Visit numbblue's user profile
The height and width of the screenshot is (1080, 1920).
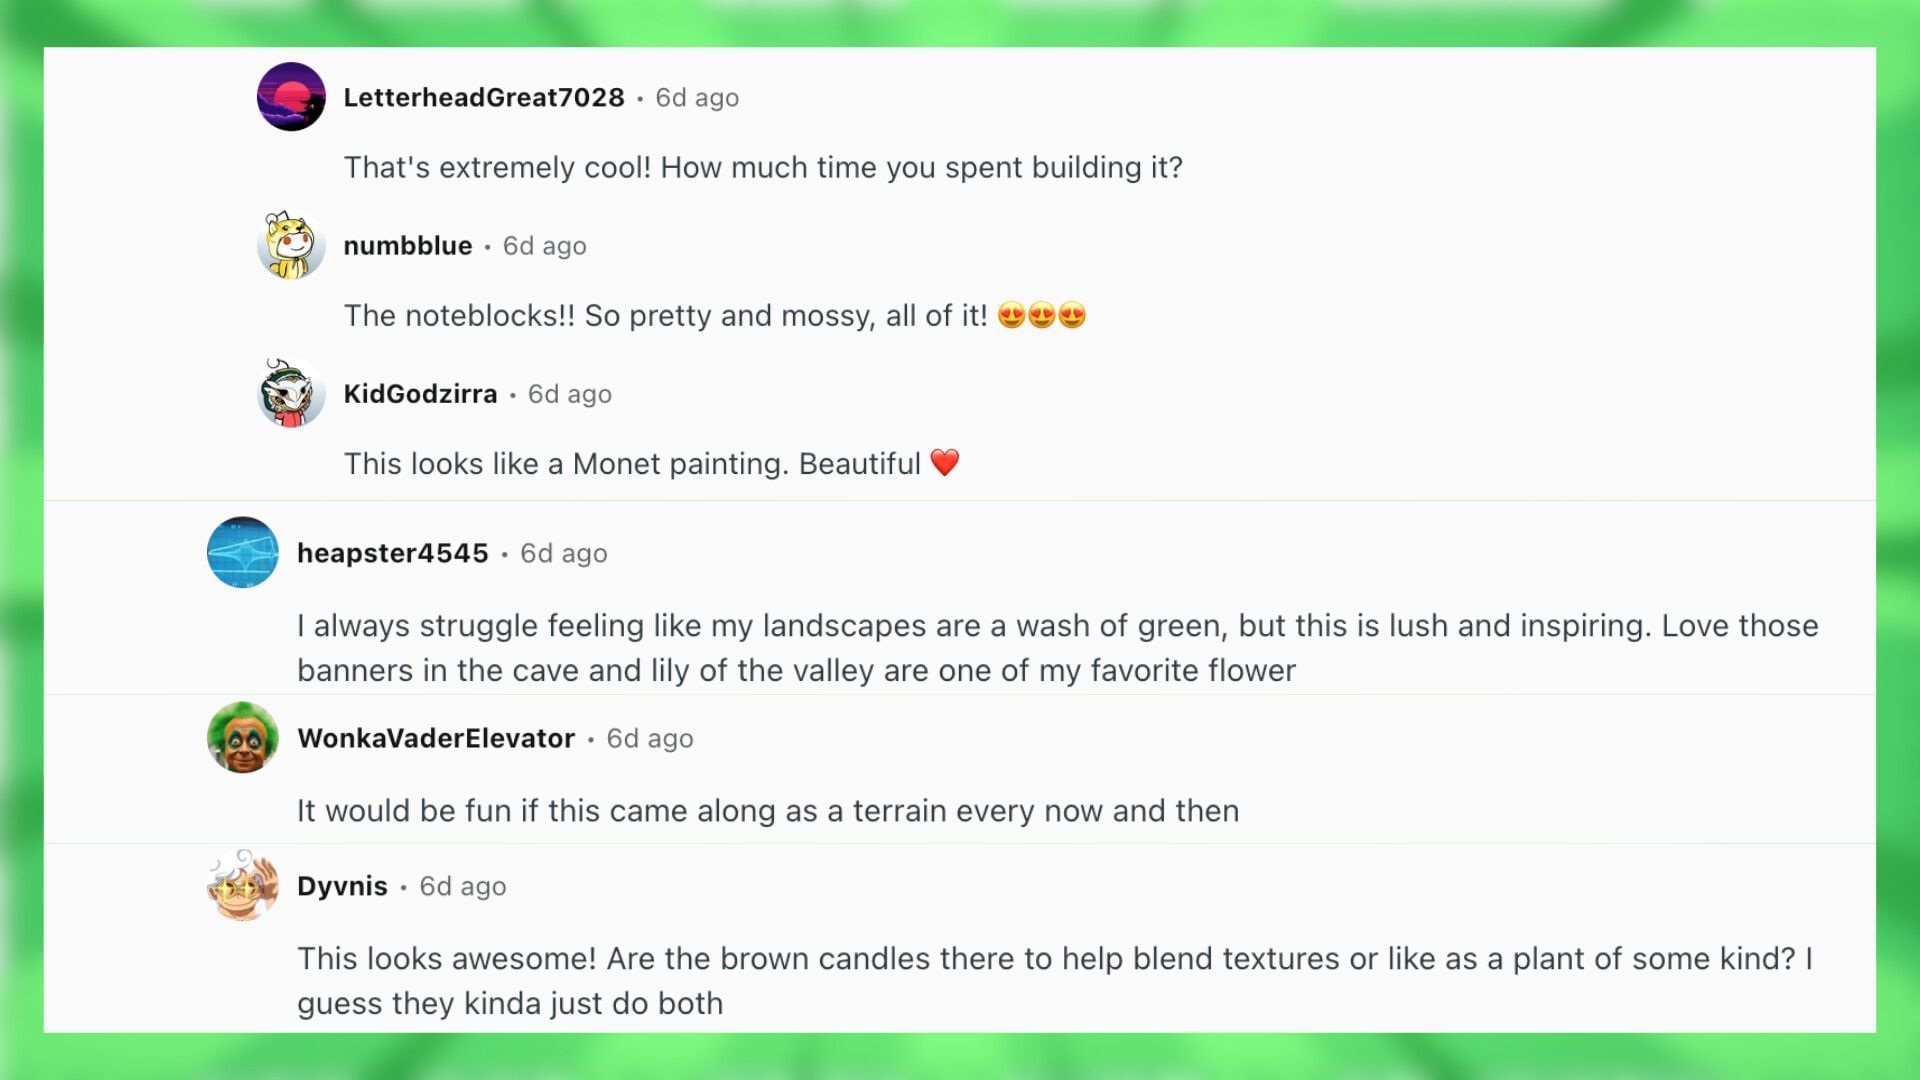click(x=407, y=245)
